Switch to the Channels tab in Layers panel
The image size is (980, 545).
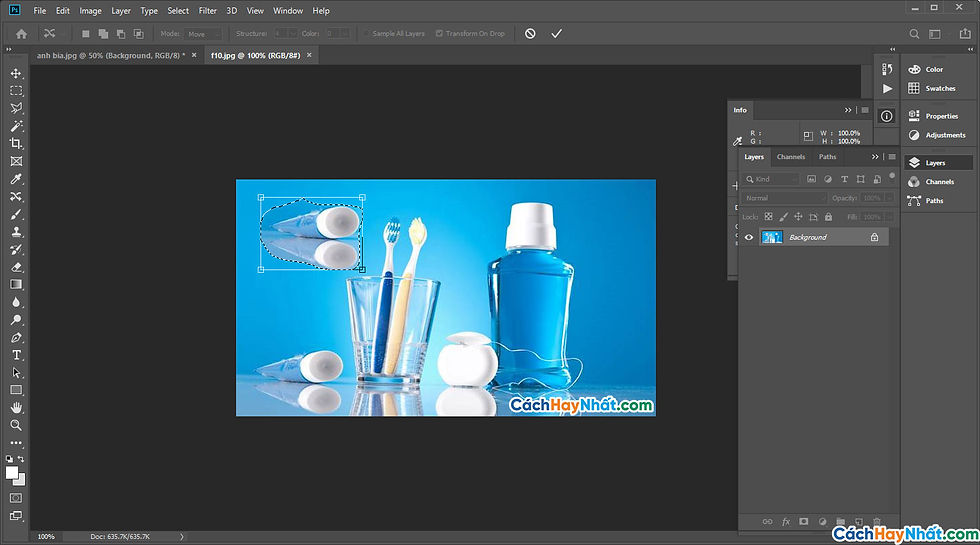tap(791, 157)
